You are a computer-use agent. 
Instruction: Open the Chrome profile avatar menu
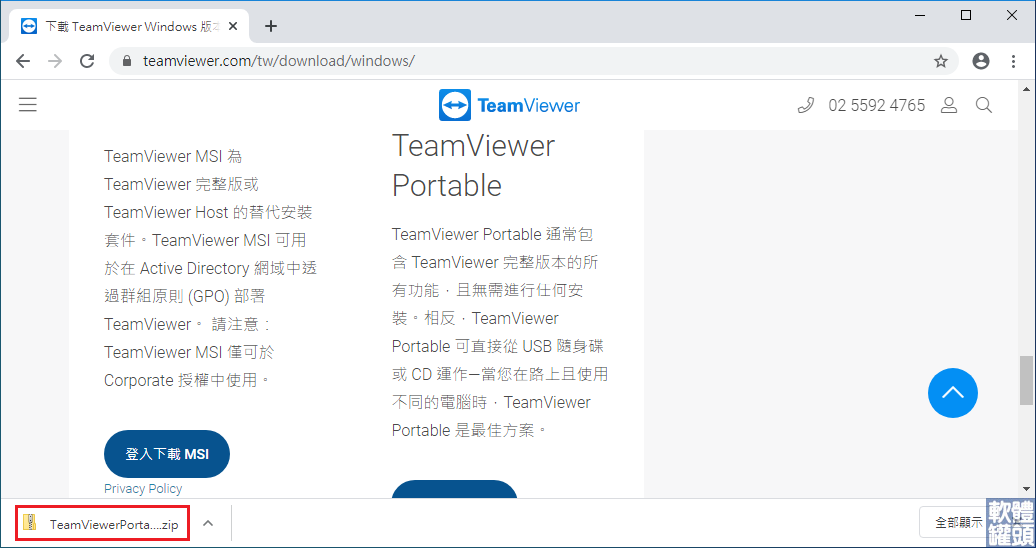pyautogui.click(x=981, y=61)
